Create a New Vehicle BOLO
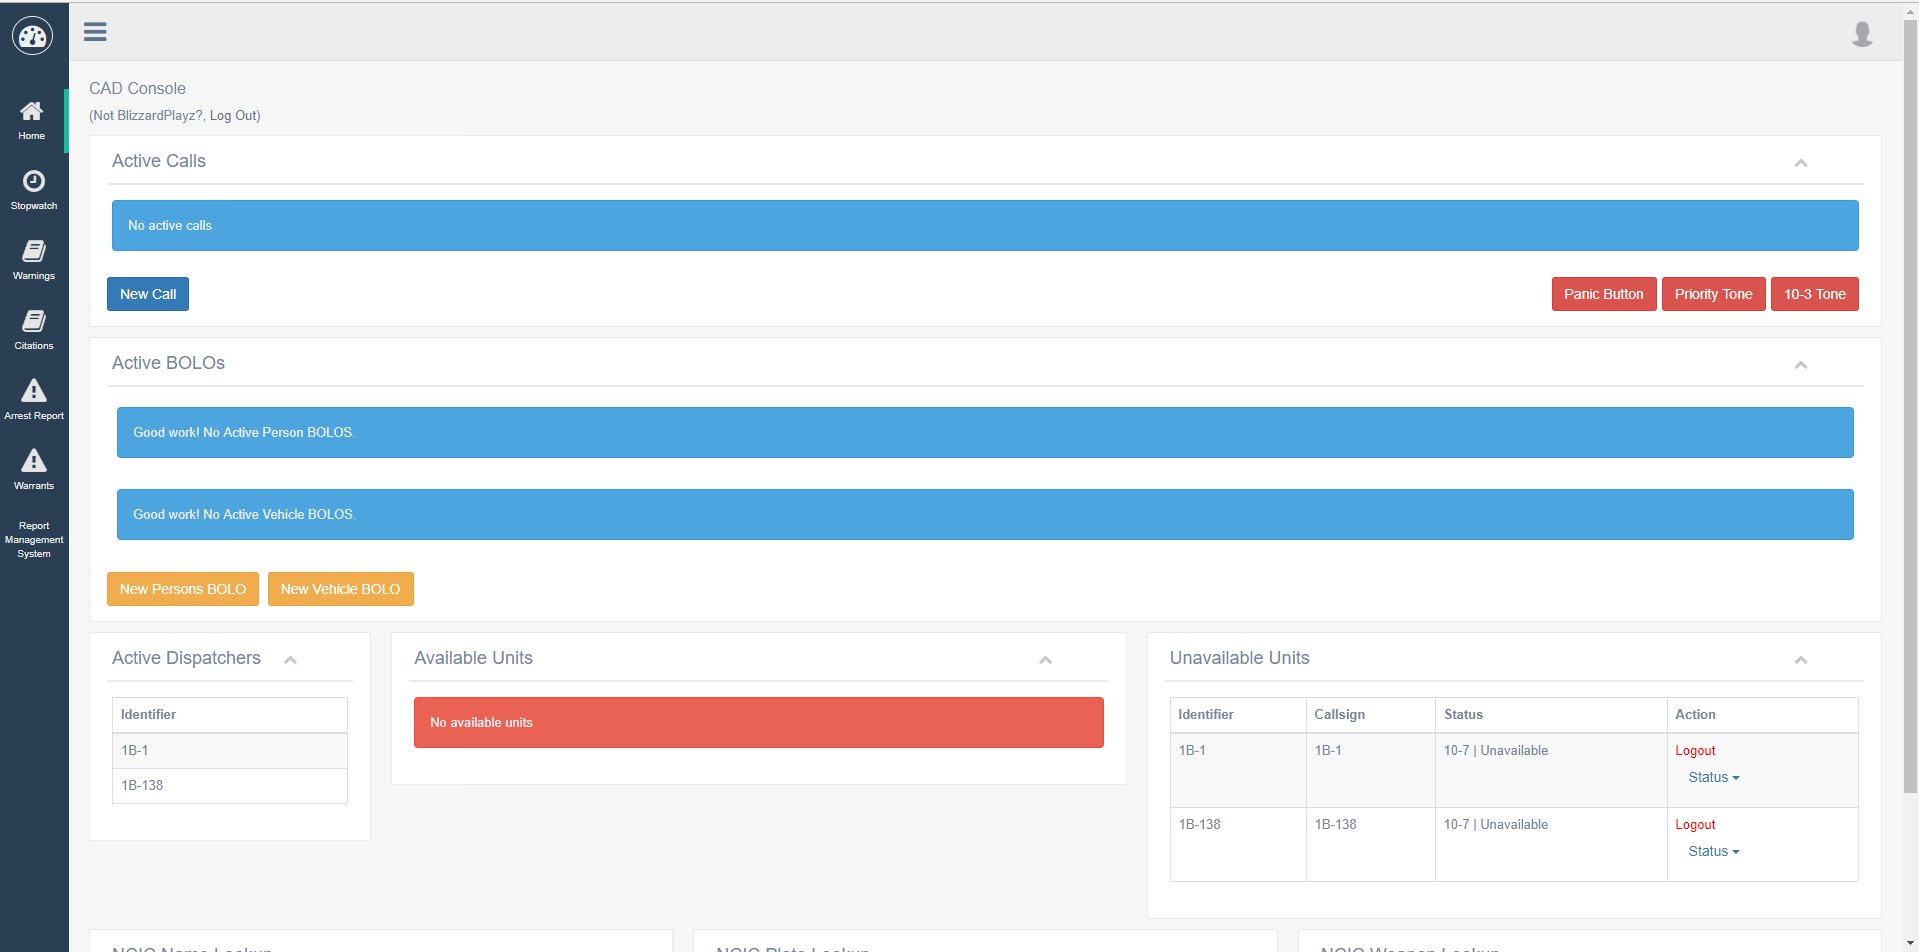Image resolution: width=1919 pixels, height=952 pixels. 341,589
